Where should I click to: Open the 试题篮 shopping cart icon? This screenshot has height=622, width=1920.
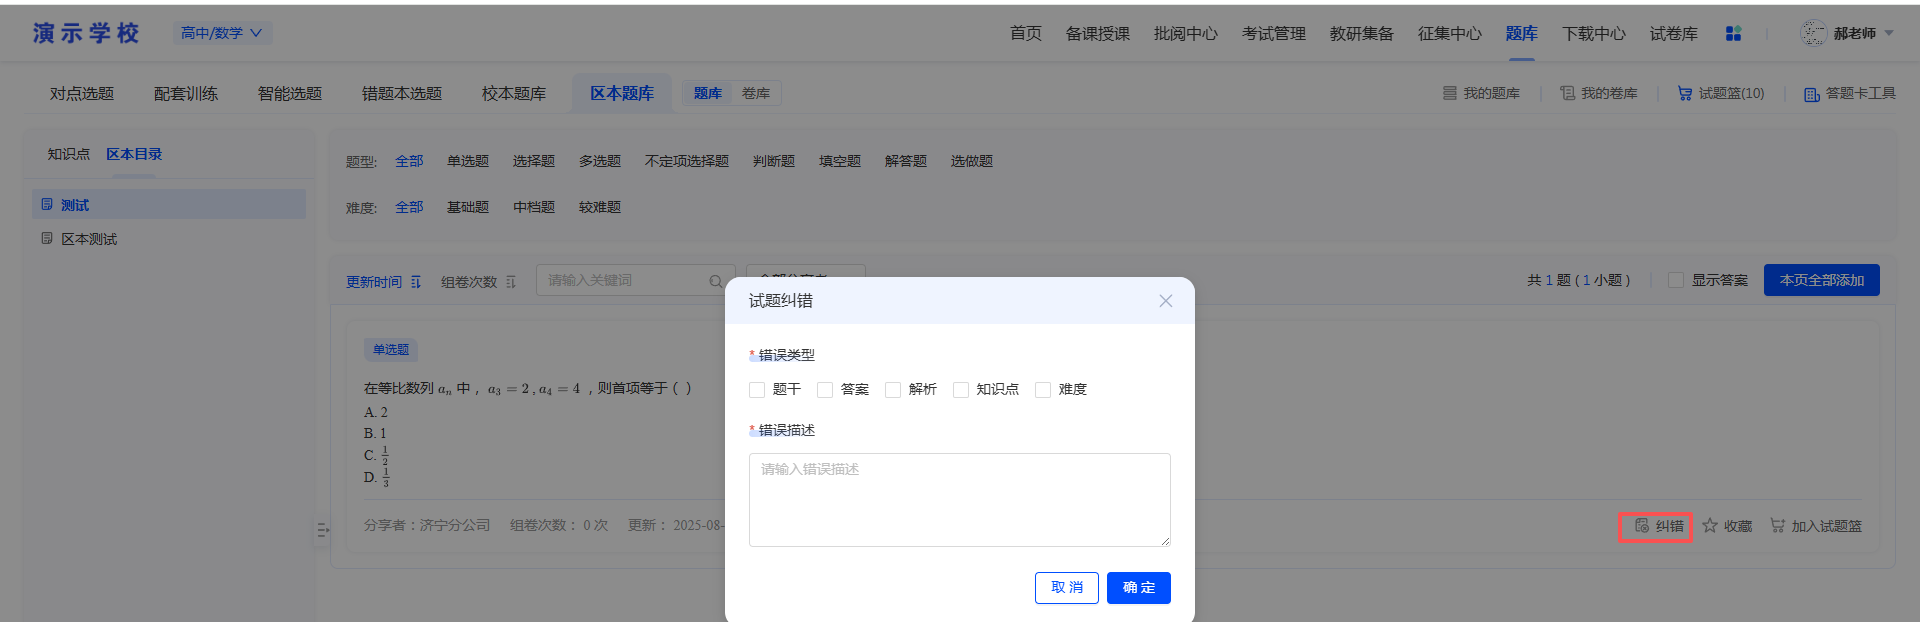click(1685, 93)
